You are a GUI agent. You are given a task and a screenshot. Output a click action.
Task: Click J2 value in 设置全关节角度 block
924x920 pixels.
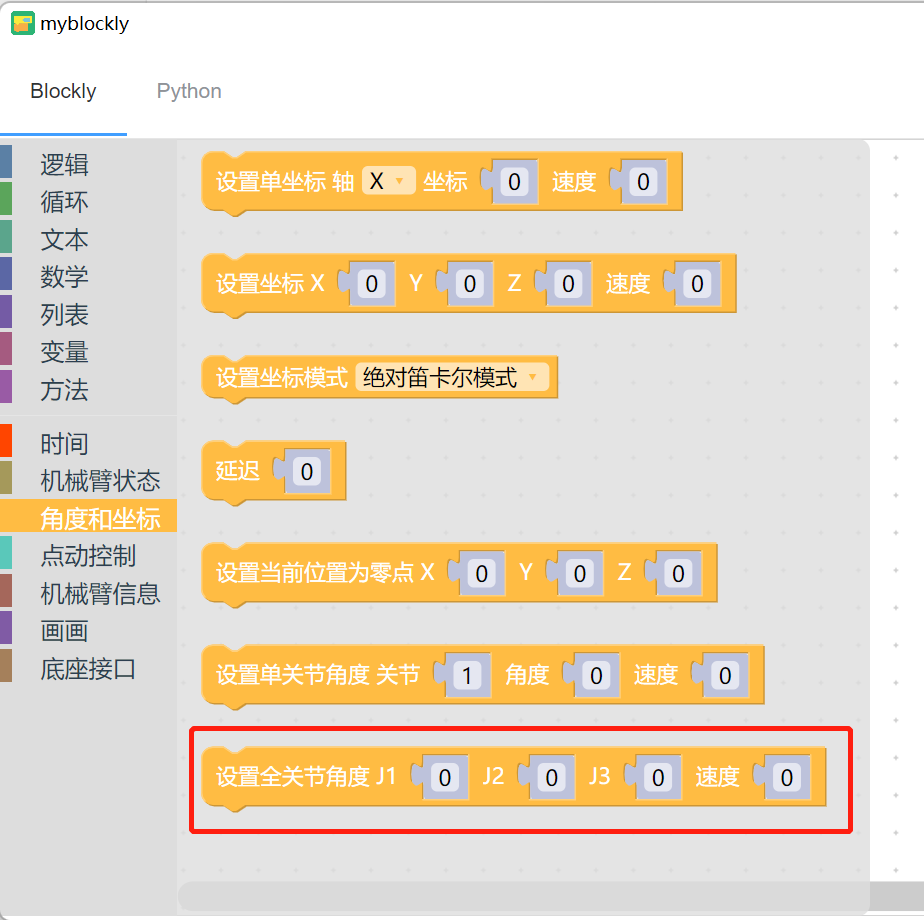click(x=552, y=777)
